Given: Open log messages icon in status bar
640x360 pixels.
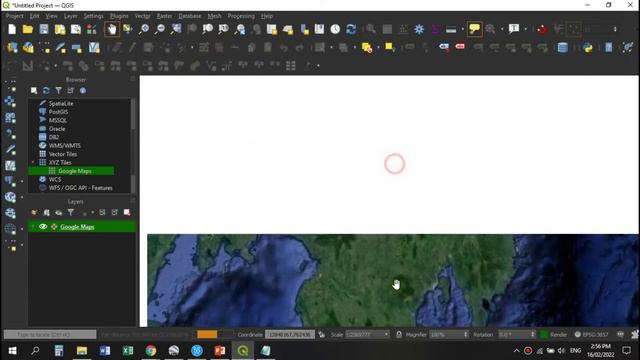Looking at the screenshot, I should (x=620, y=335).
